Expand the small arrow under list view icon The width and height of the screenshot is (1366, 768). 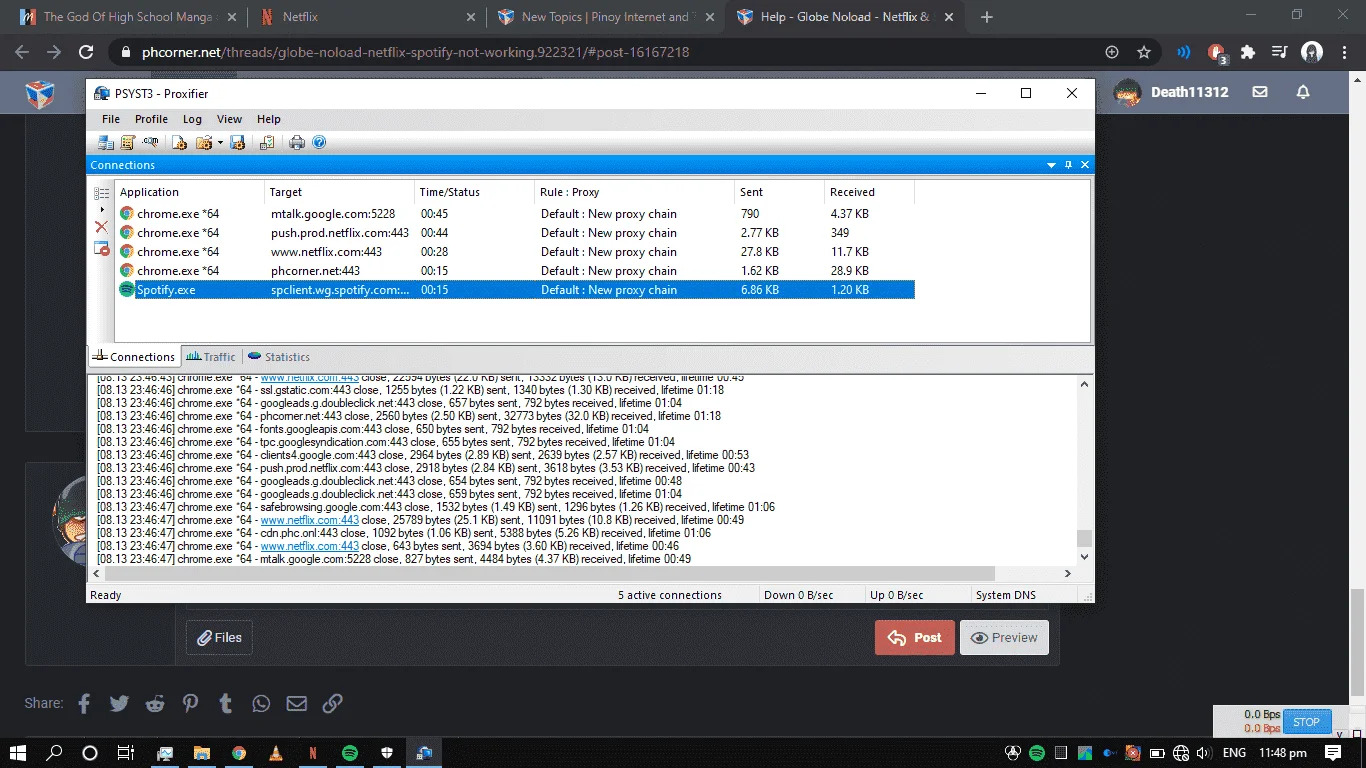(102, 209)
